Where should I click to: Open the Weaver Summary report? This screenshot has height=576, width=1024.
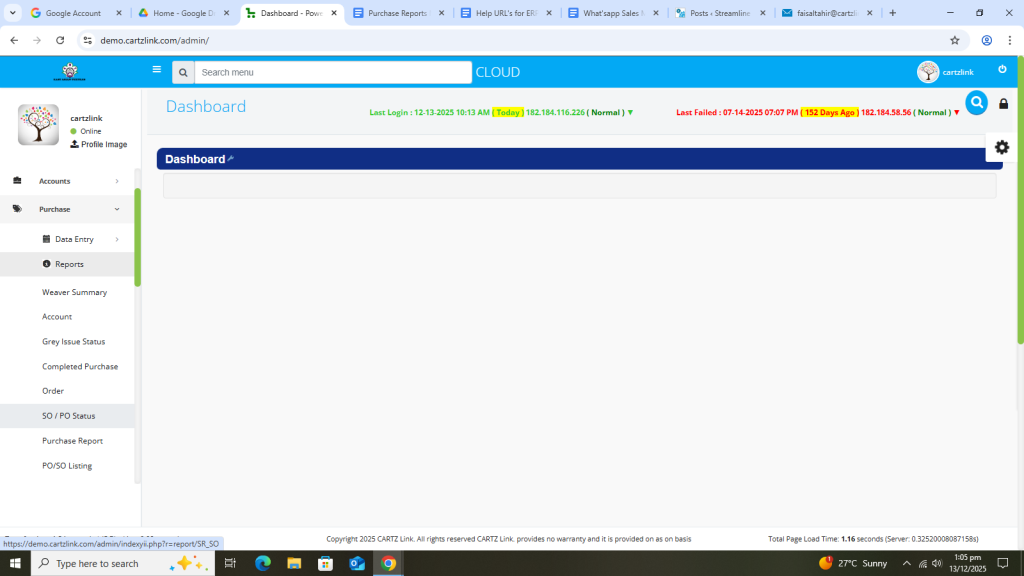pyautogui.click(x=74, y=292)
